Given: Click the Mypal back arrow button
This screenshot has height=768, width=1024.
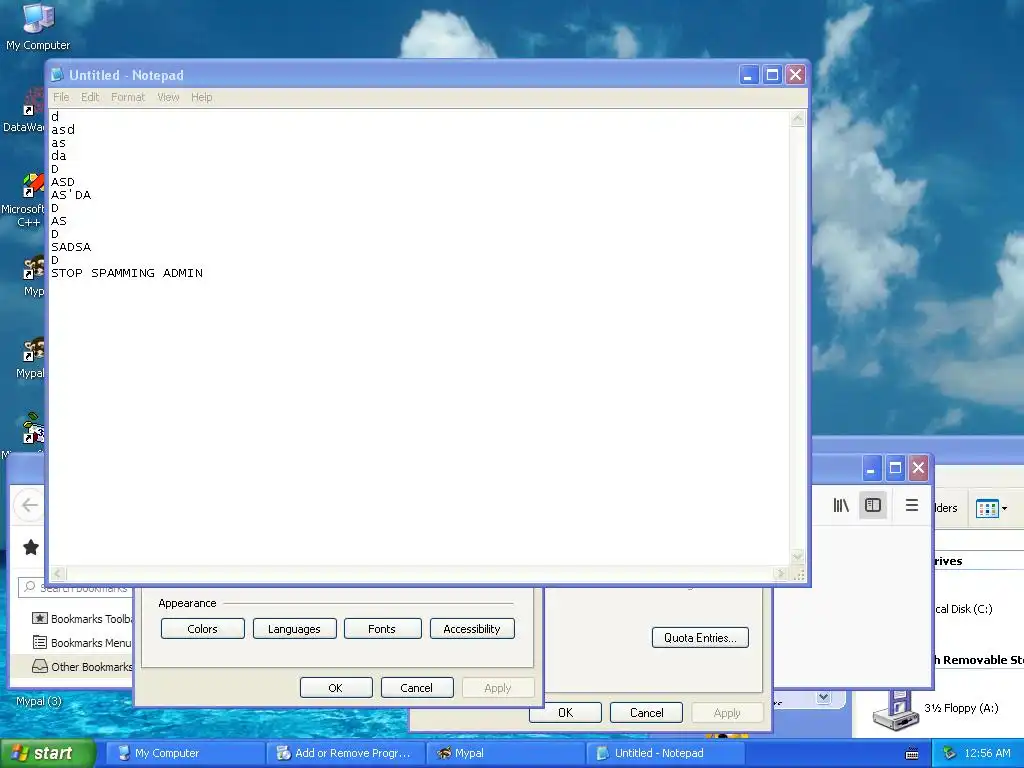Looking at the screenshot, I should [x=29, y=505].
